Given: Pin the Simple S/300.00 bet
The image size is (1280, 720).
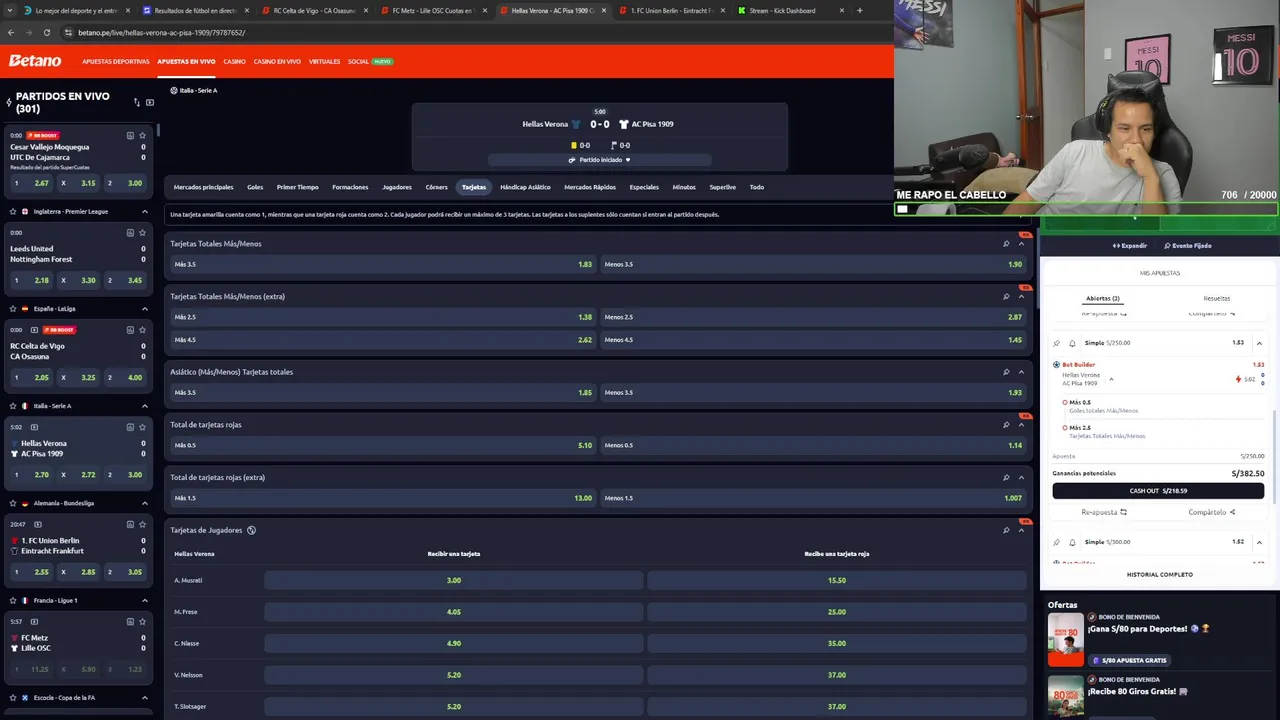Looking at the screenshot, I should point(1057,542).
